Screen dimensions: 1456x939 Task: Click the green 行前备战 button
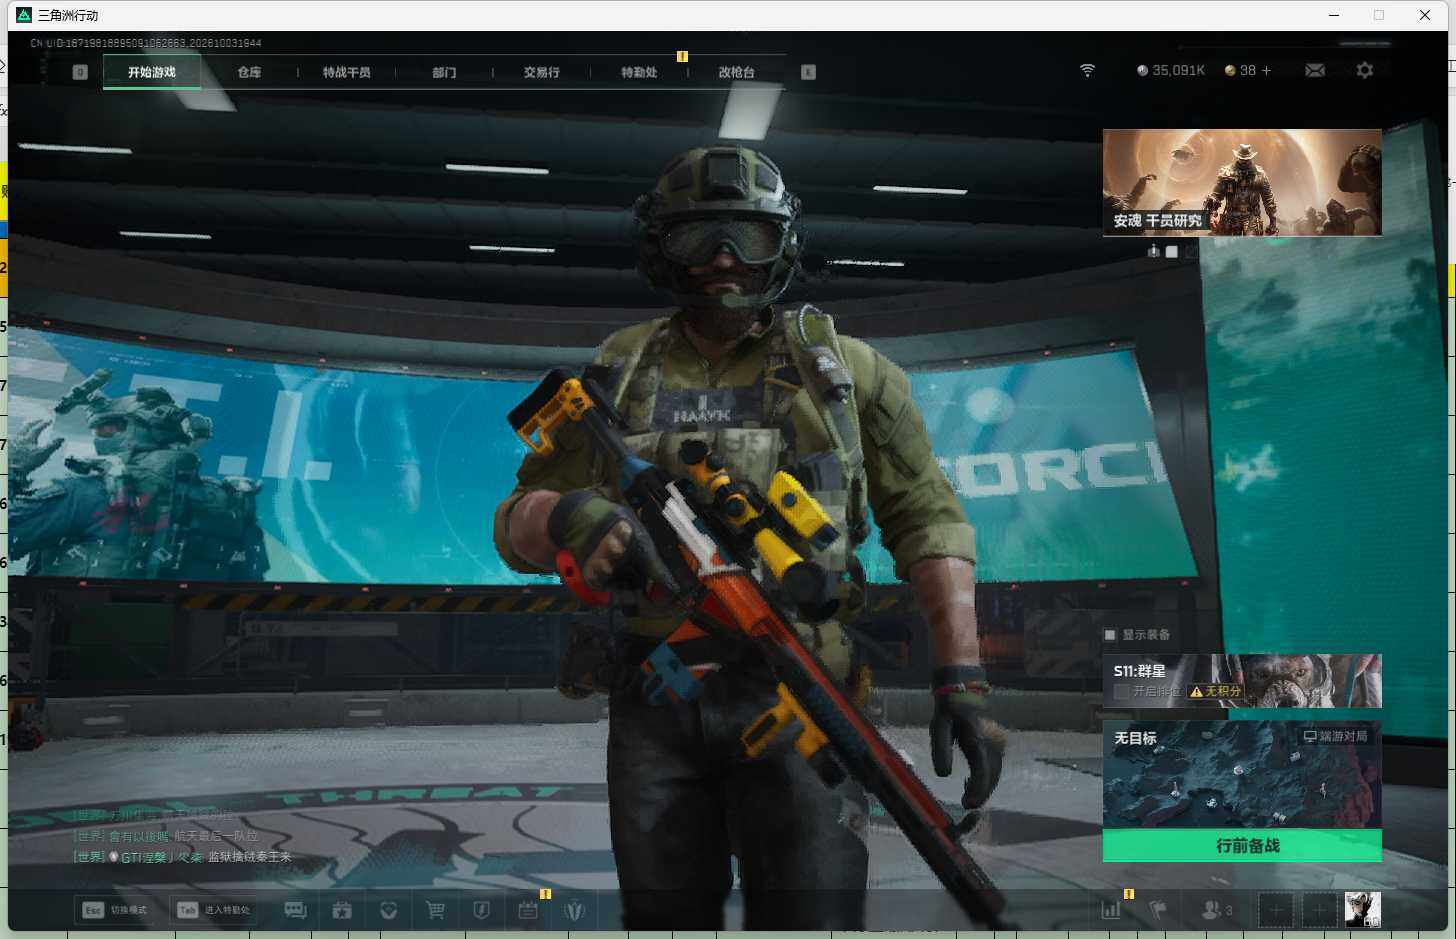[x=1242, y=845]
